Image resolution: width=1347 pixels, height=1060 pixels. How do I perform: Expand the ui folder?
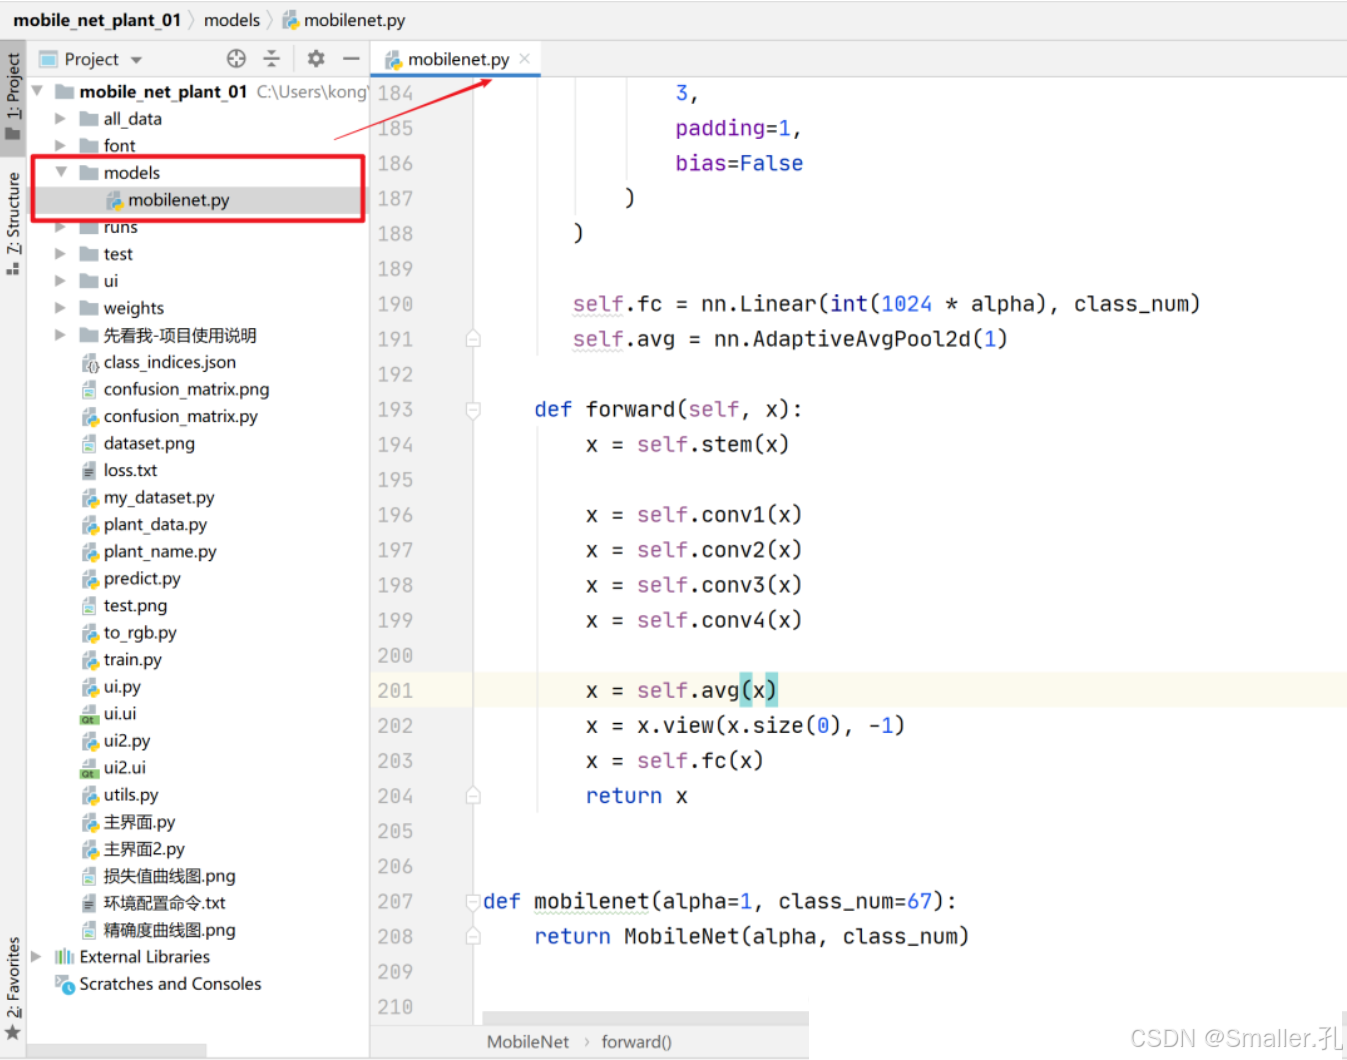point(60,281)
